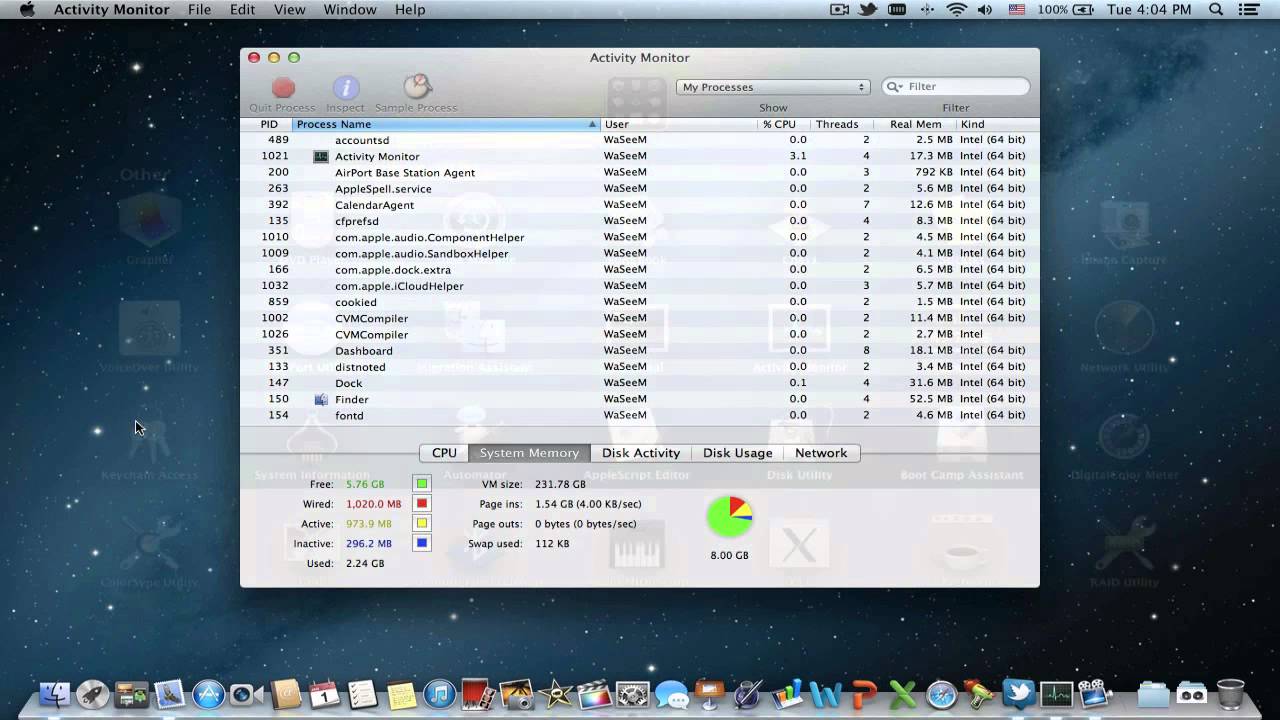Open Mail stamp icon in Dock
Viewport: 1280px width, 720px height.
tap(170, 694)
